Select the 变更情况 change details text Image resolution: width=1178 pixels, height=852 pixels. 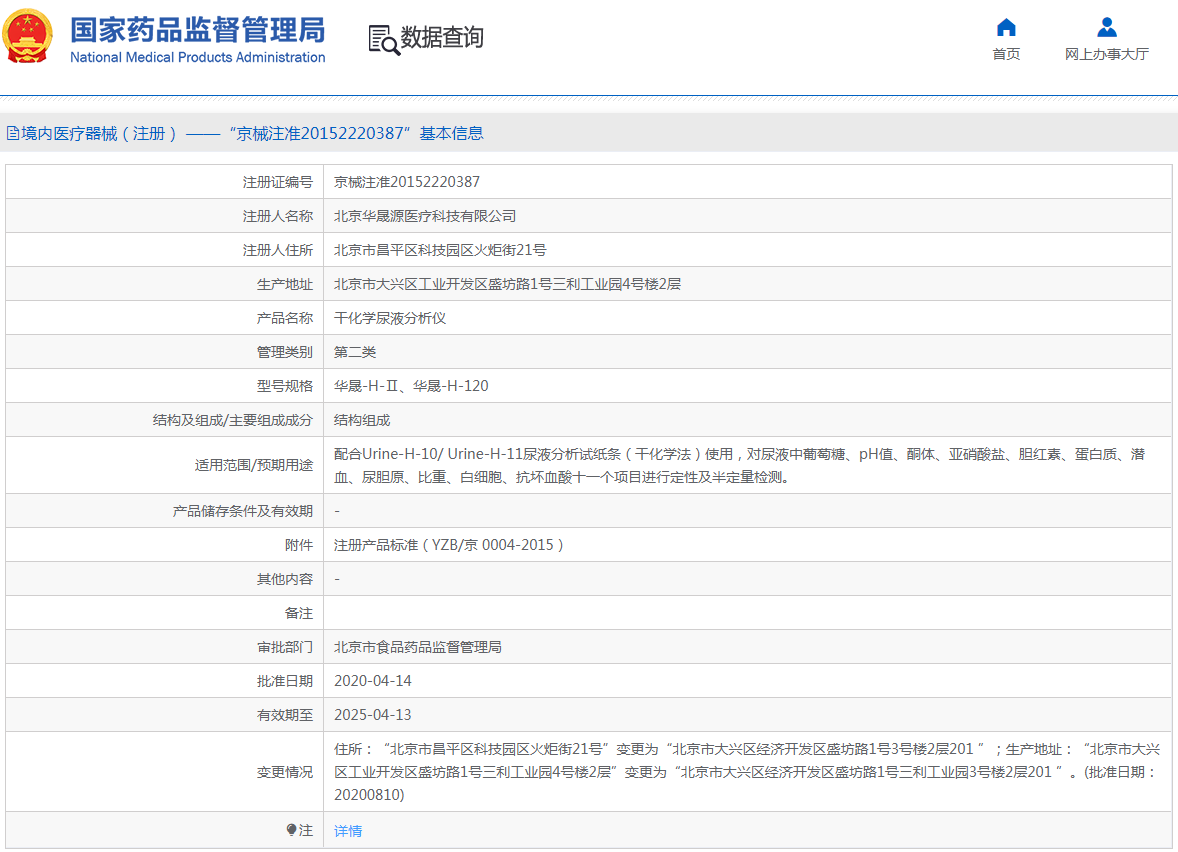(x=747, y=772)
